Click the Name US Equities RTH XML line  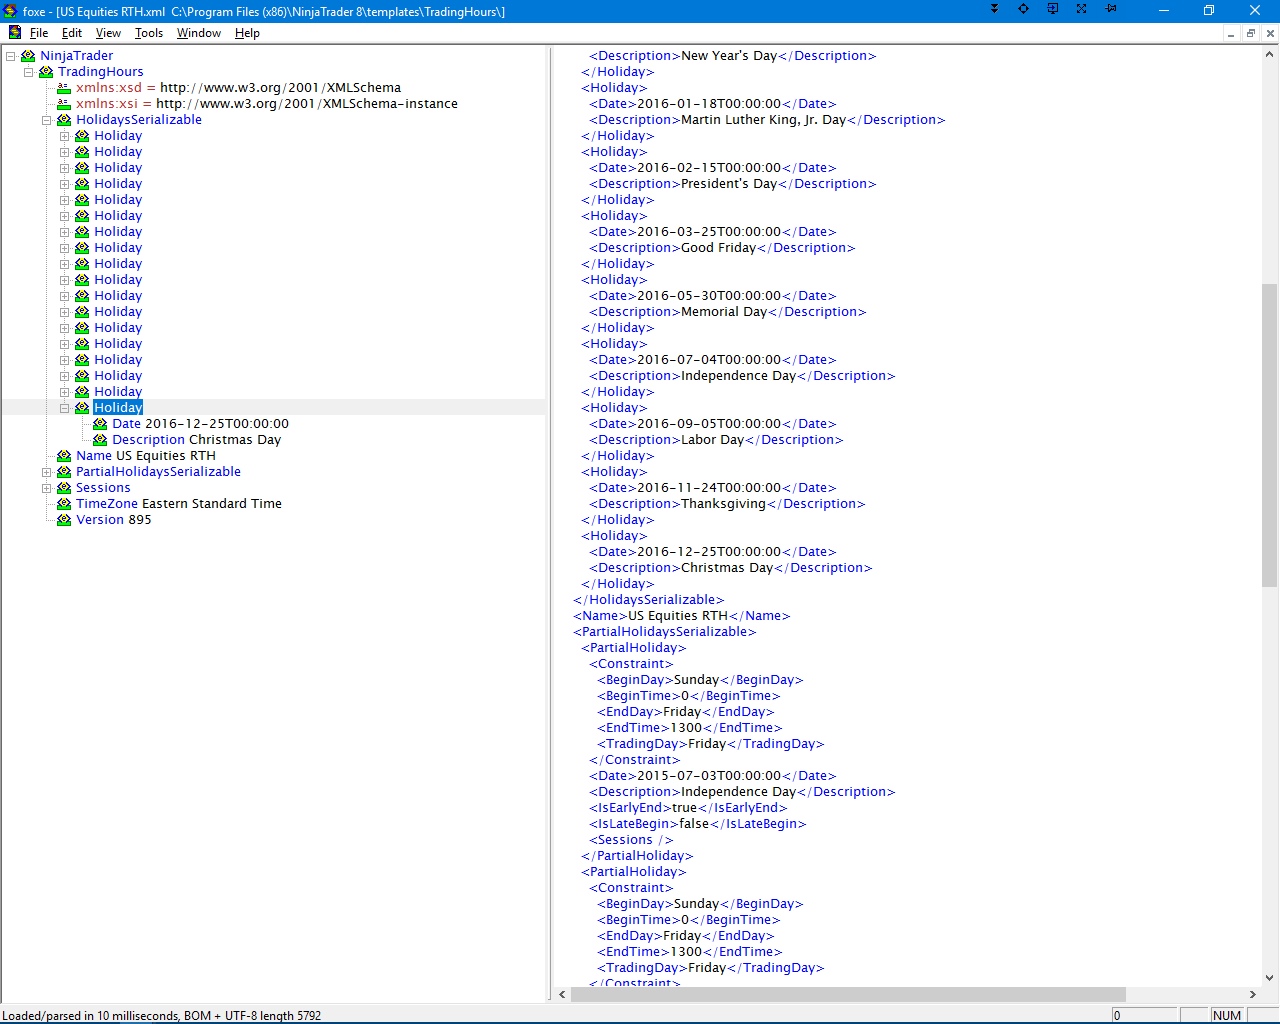coord(682,616)
